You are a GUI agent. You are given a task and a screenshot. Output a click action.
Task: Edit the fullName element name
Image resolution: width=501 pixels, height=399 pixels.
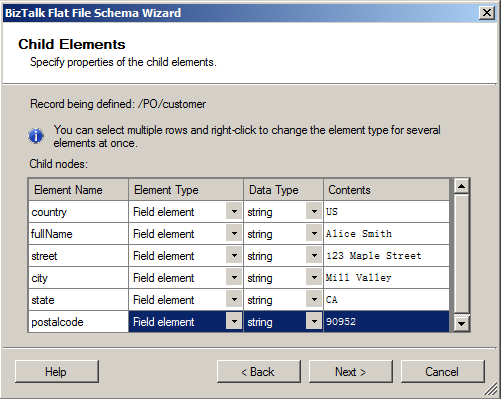tap(78, 234)
